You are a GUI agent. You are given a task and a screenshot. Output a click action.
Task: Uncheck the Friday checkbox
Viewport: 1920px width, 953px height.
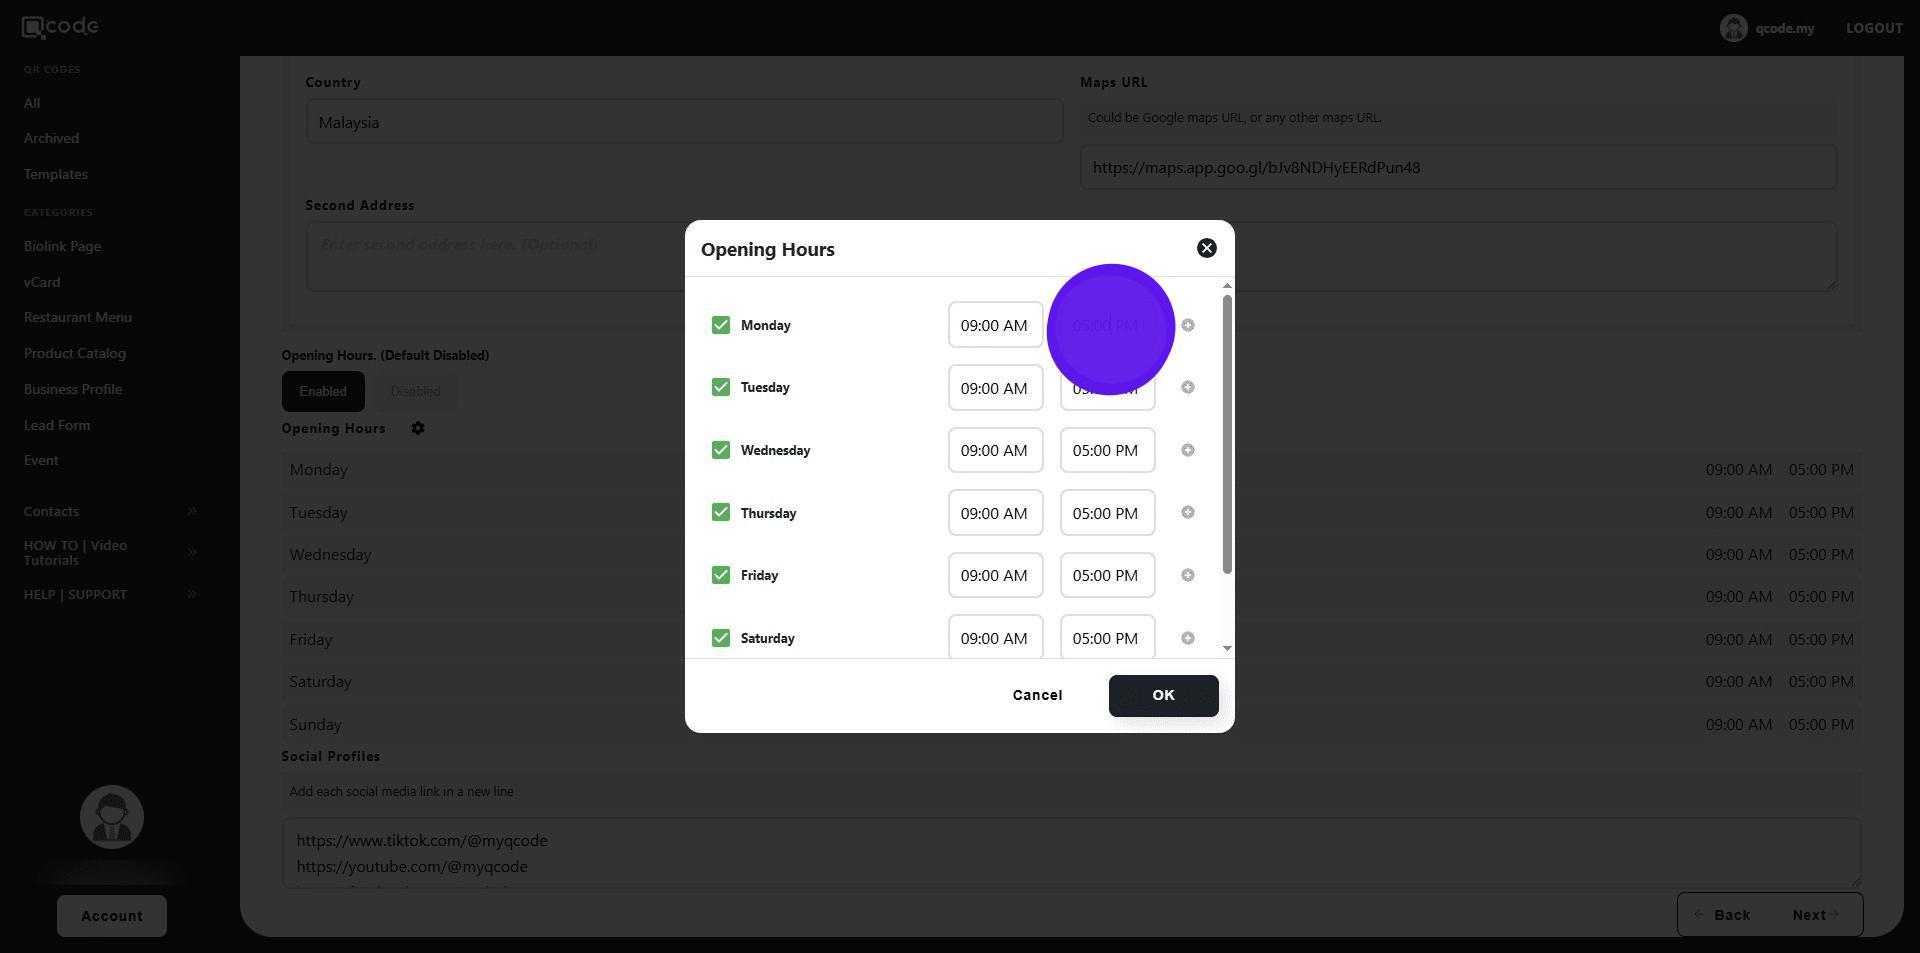pos(721,575)
